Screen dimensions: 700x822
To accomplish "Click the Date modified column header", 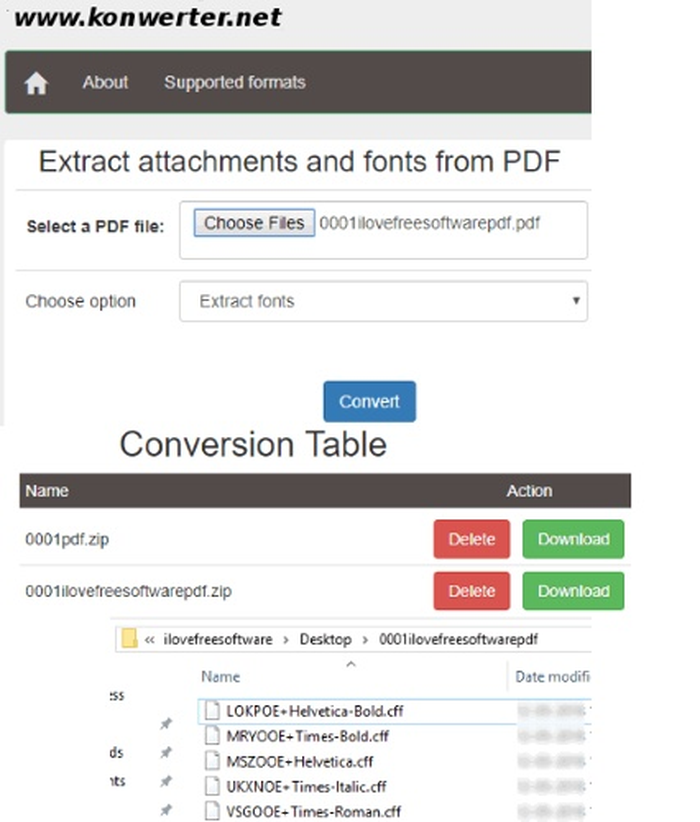I will 552,677.
